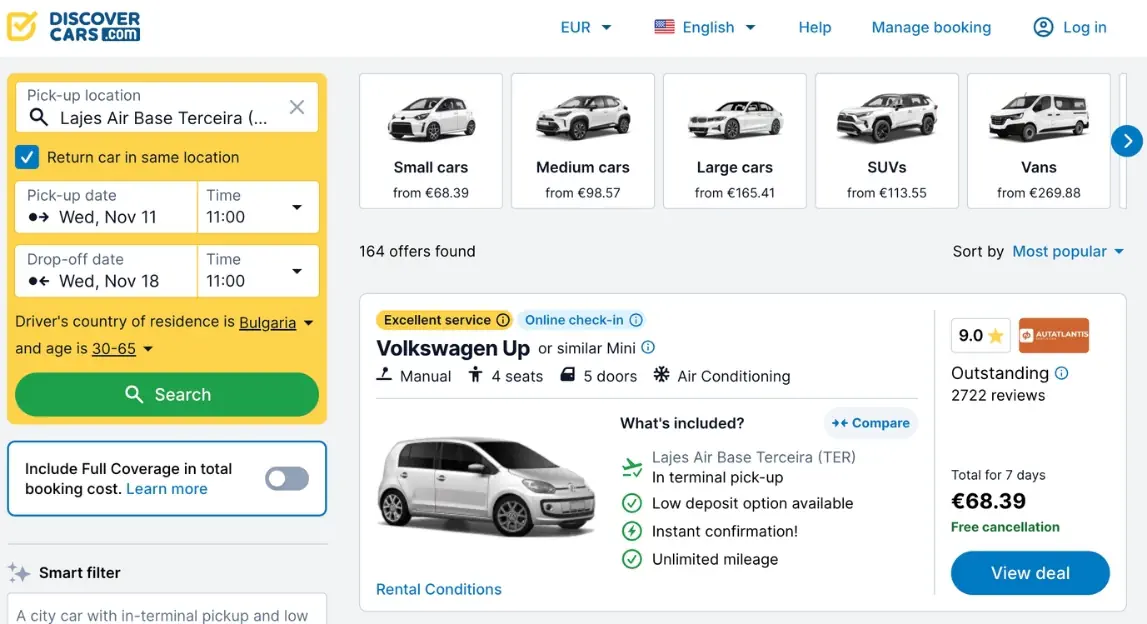Toggle Include Full Coverage switch
This screenshot has height=624, width=1147.
tap(287, 479)
